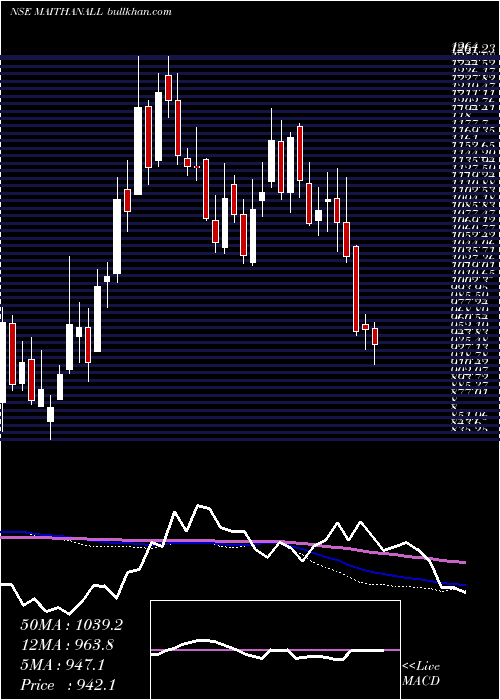Click the Price : 942.1 value
The image size is (500, 700).
click(x=69, y=685)
